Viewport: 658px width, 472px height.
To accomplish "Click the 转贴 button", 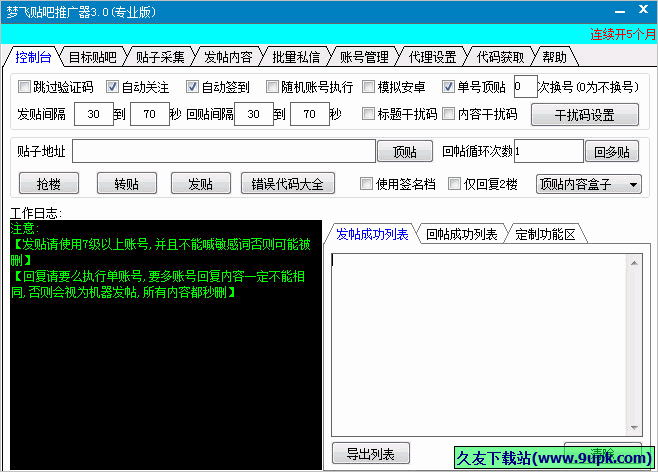I will click(127, 183).
